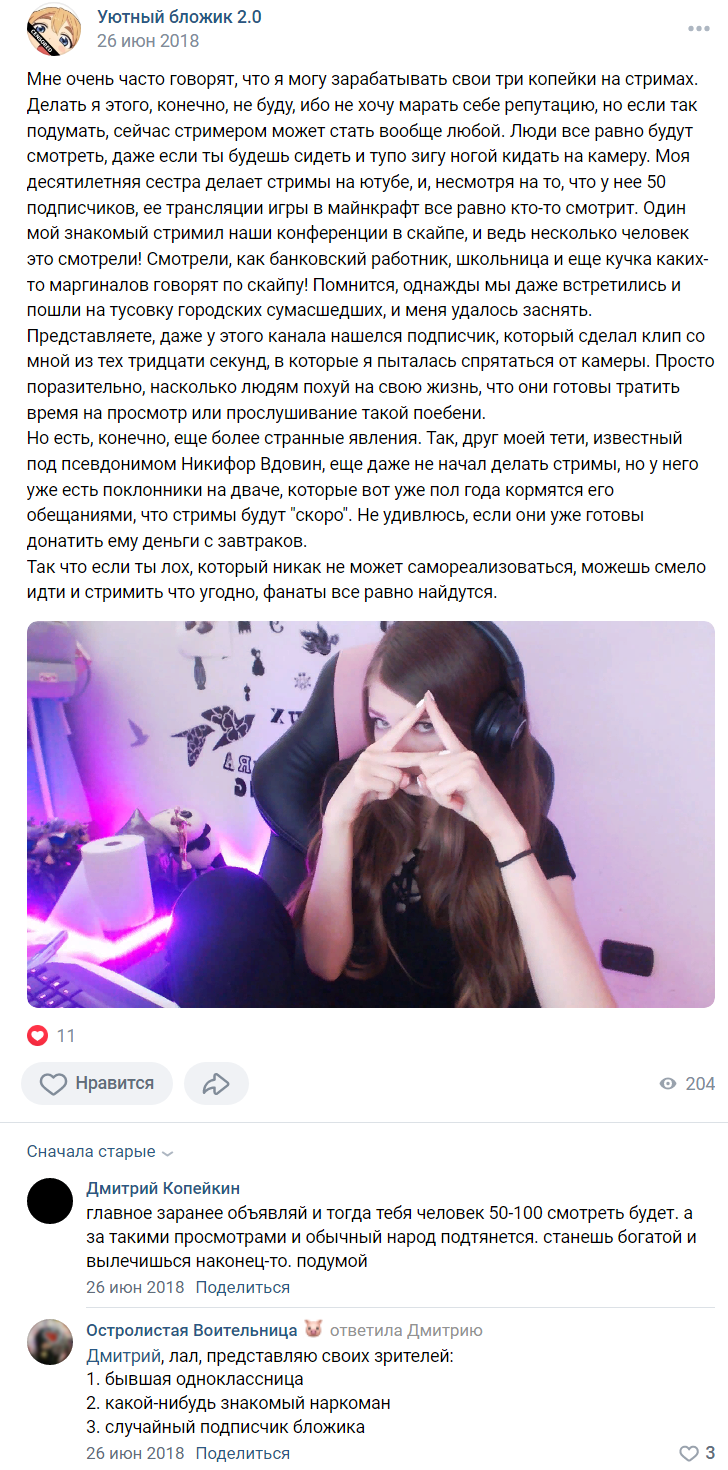Viewport: 728px width, 1470px height.
Task: Open the attached webcam photo
Action: 371,814
